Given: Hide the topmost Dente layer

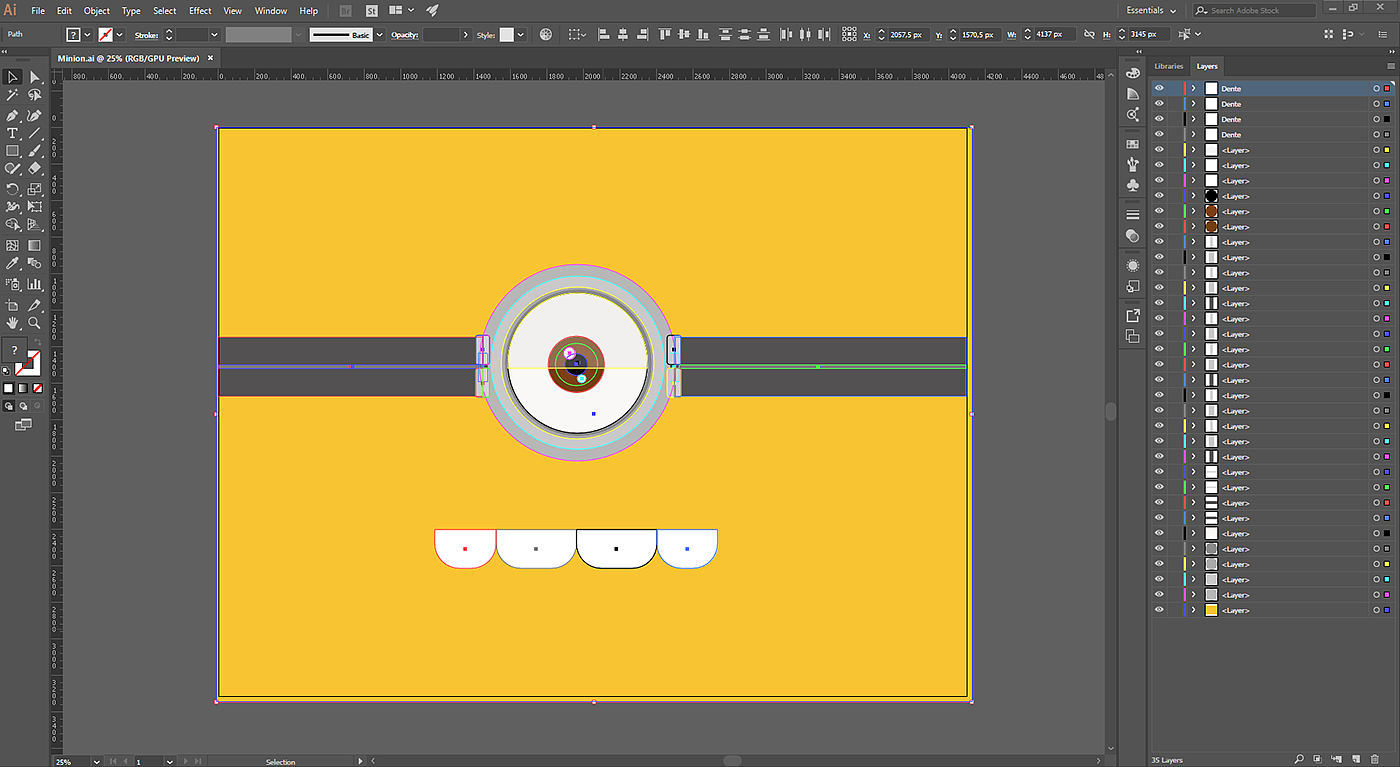Looking at the screenshot, I should [x=1159, y=88].
